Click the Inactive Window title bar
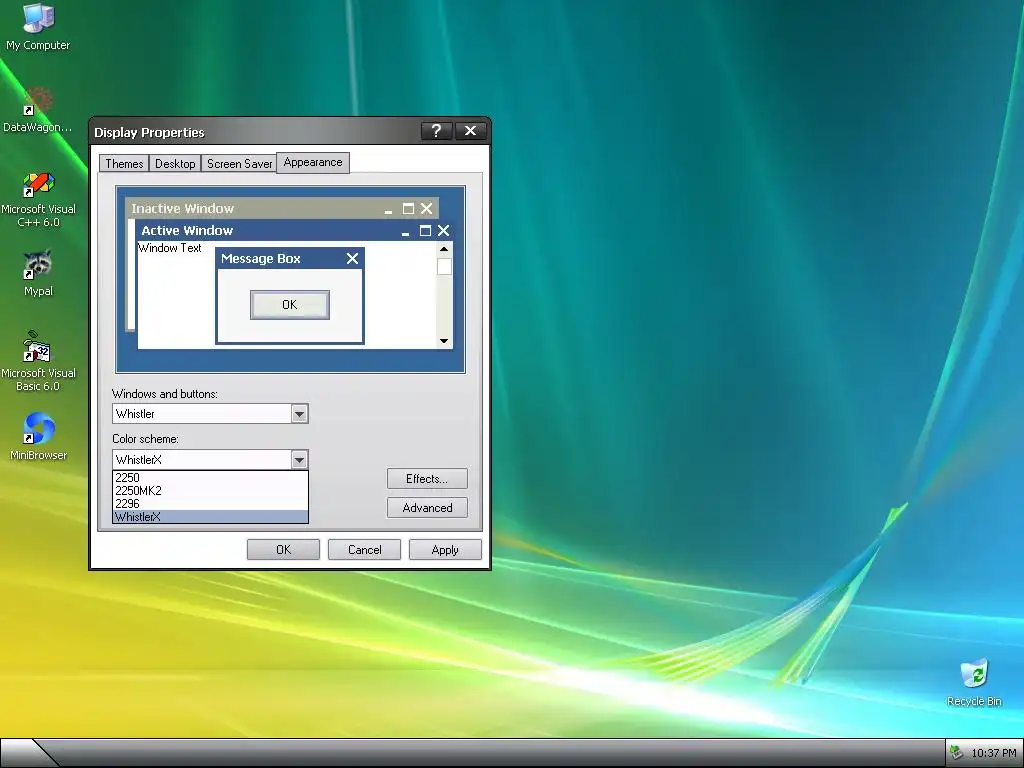1024x768 pixels. [282, 208]
